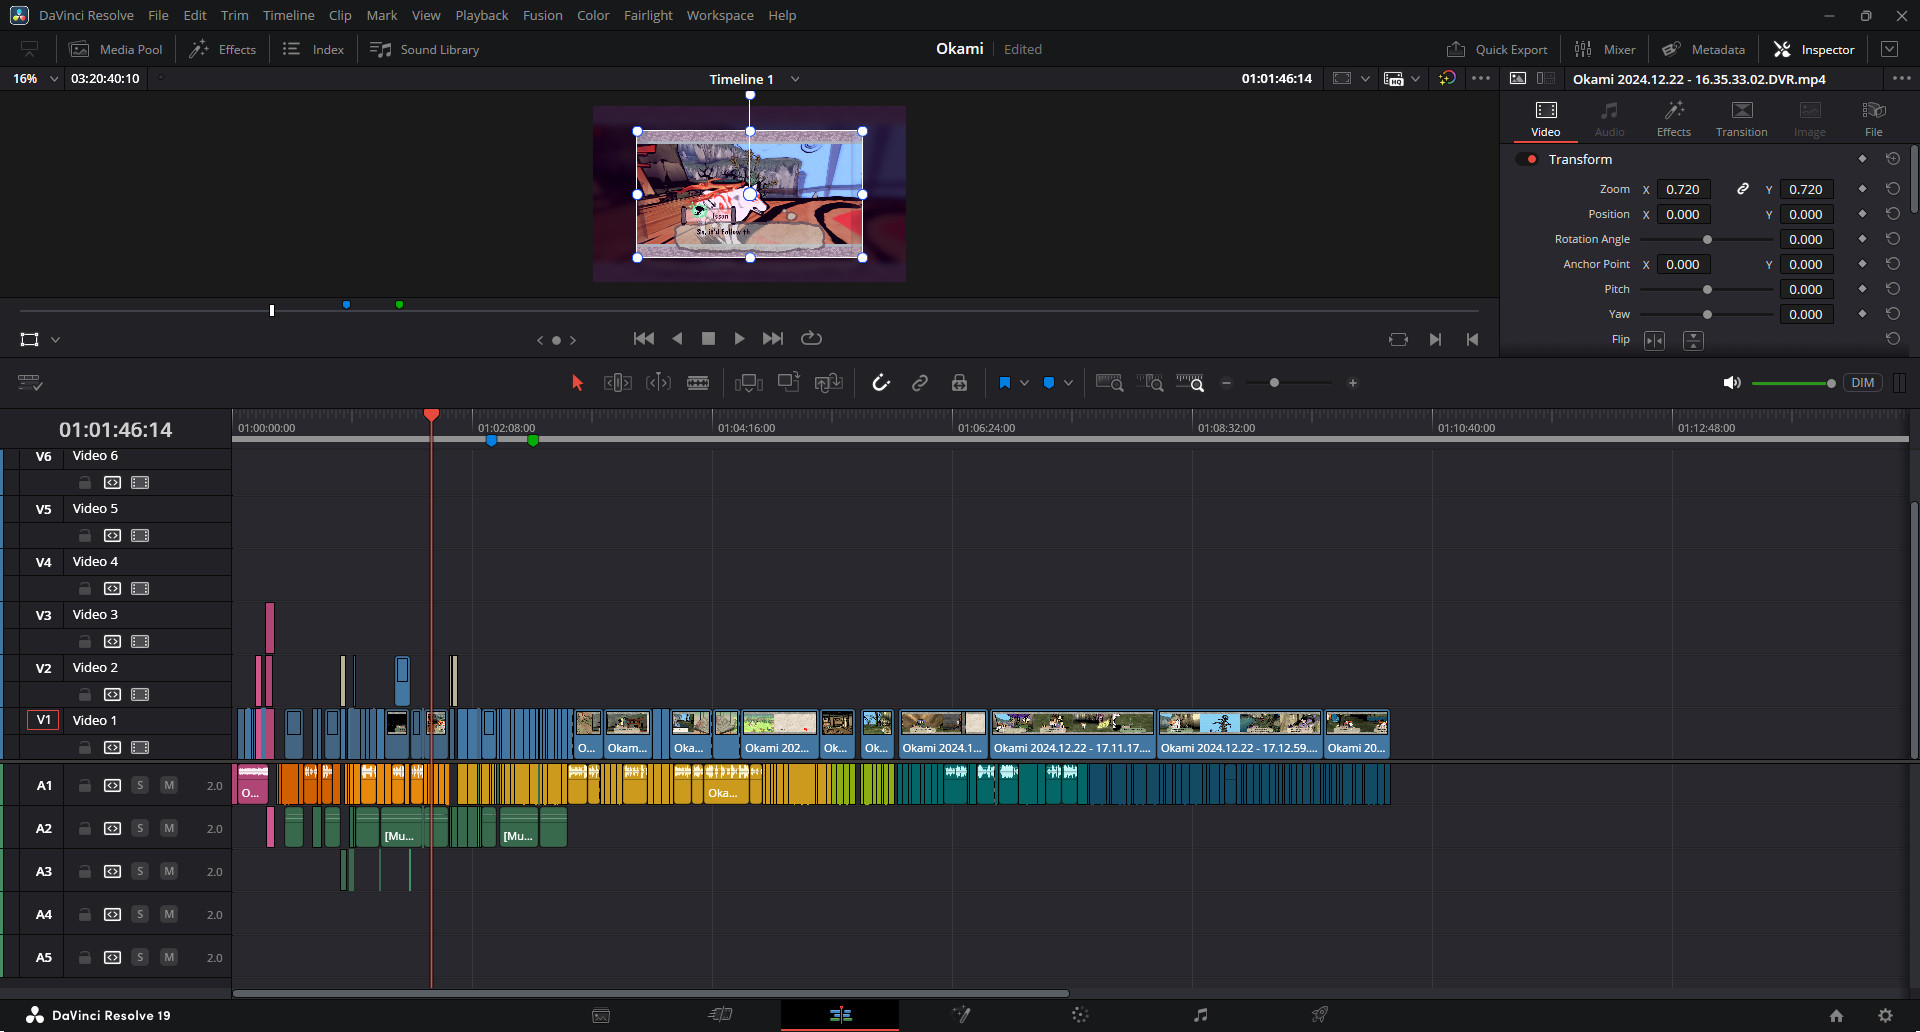Click the blue Flag icon

point(1005,383)
